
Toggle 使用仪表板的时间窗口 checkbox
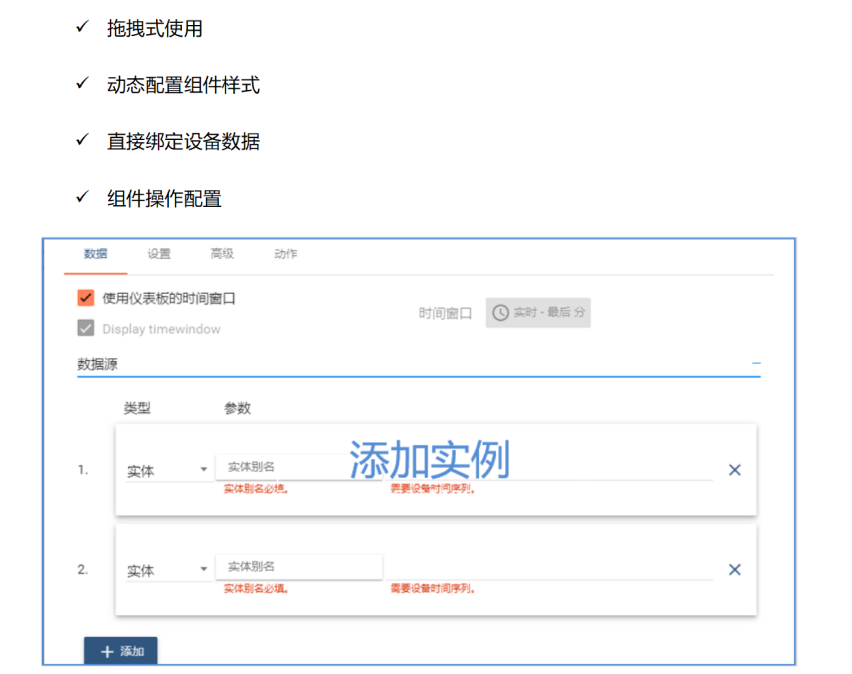[x=86, y=298]
